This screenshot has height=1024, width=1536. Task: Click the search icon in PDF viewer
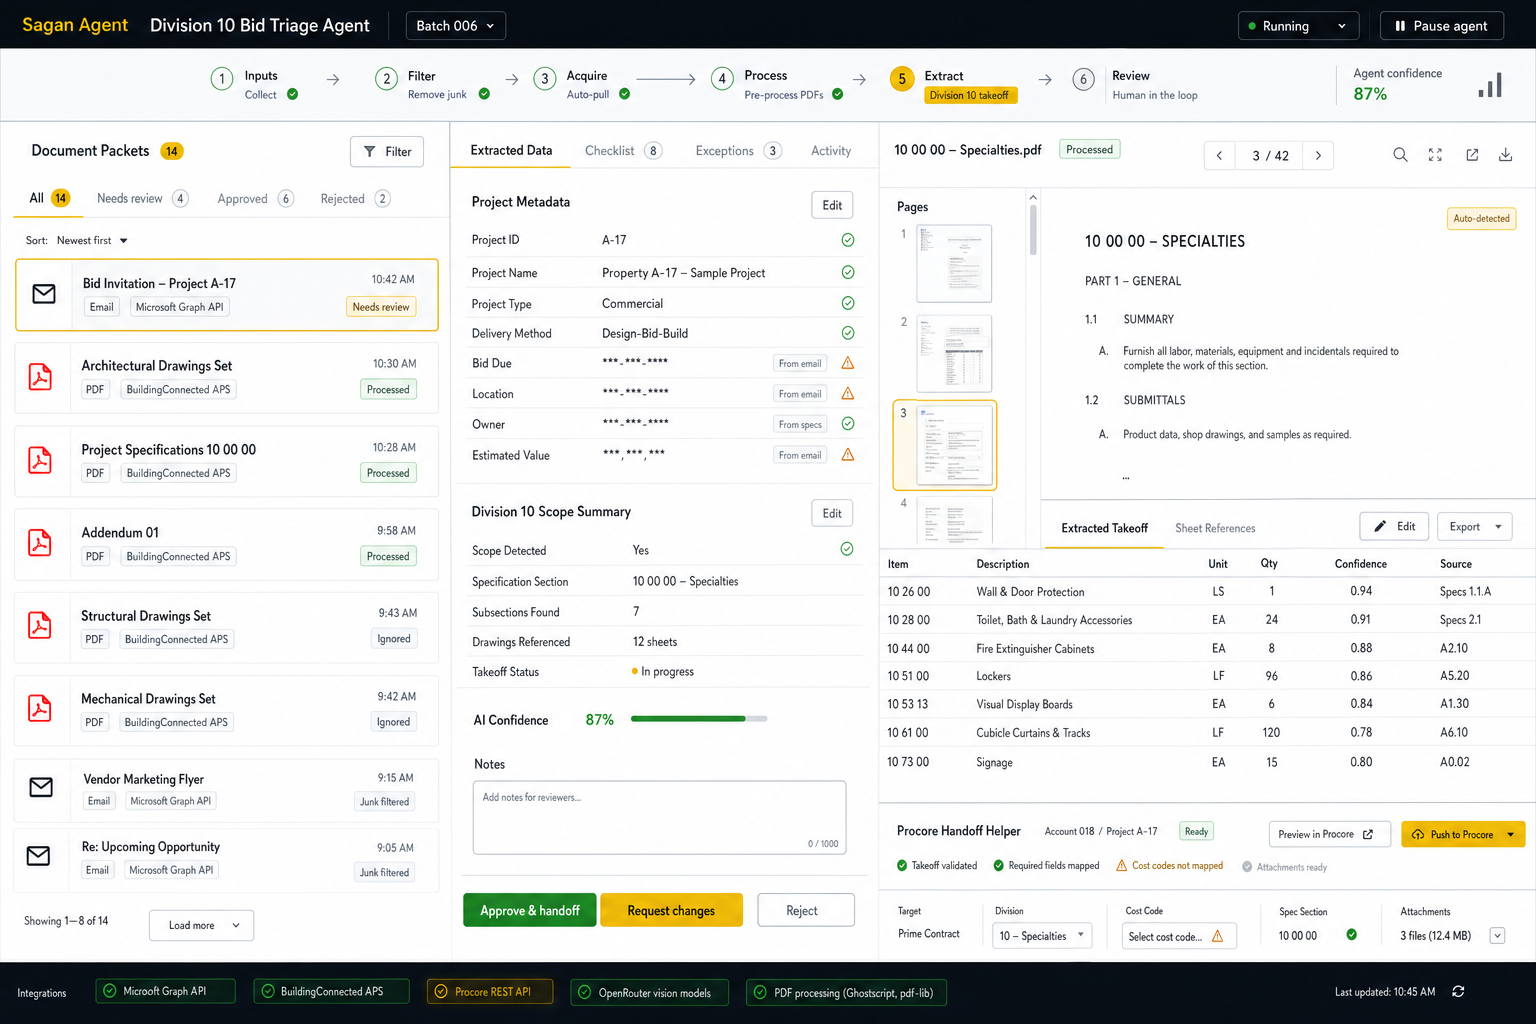pos(1400,155)
